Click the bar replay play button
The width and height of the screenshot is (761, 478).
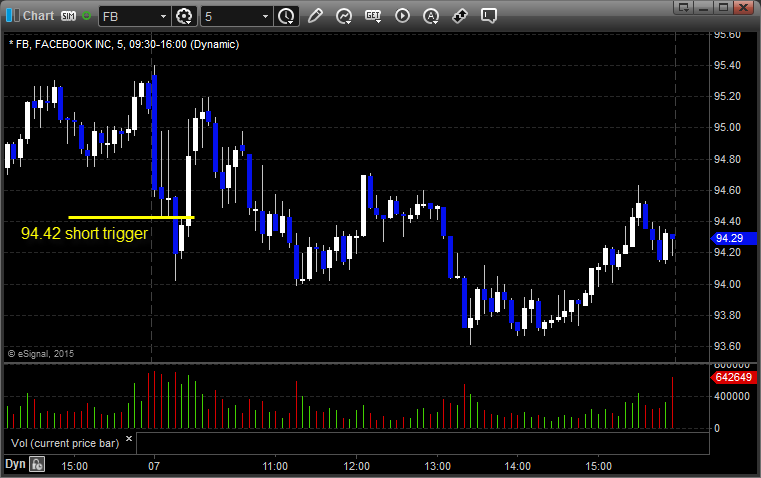pos(402,16)
